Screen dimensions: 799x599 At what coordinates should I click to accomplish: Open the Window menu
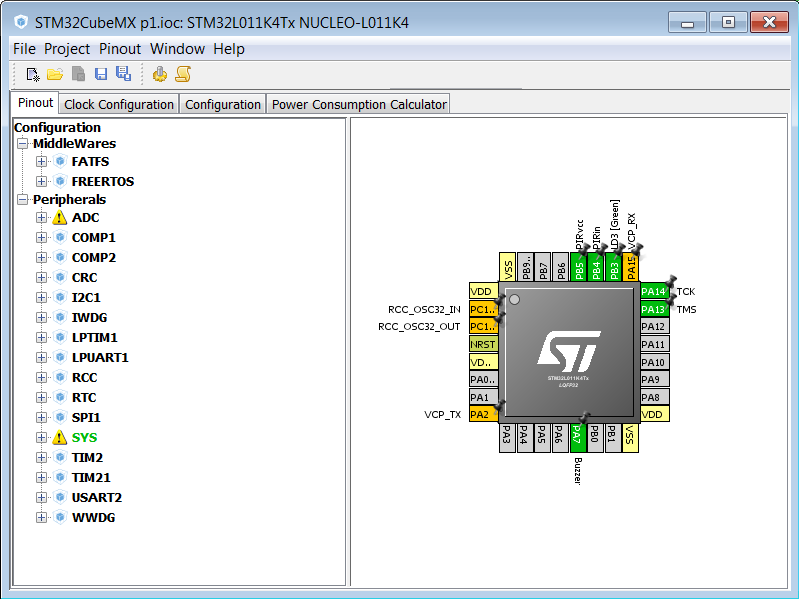[x=177, y=49]
